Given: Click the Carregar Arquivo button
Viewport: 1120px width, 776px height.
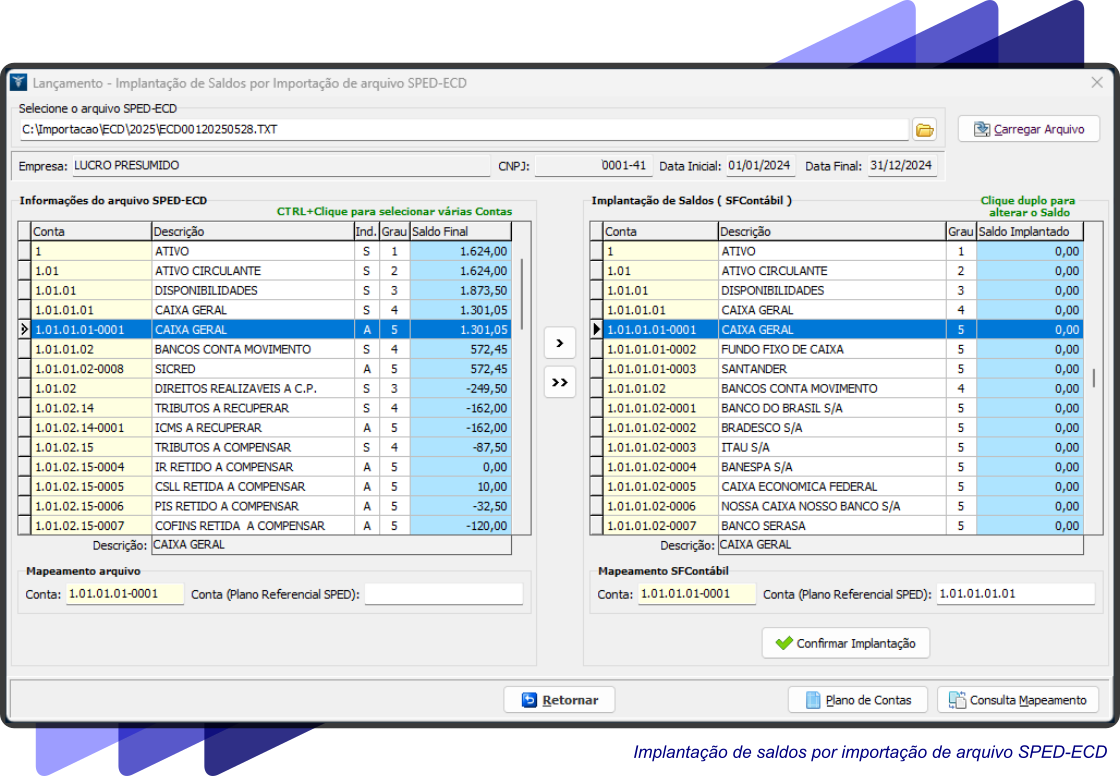Looking at the screenshot, I should click(1028, 129).
